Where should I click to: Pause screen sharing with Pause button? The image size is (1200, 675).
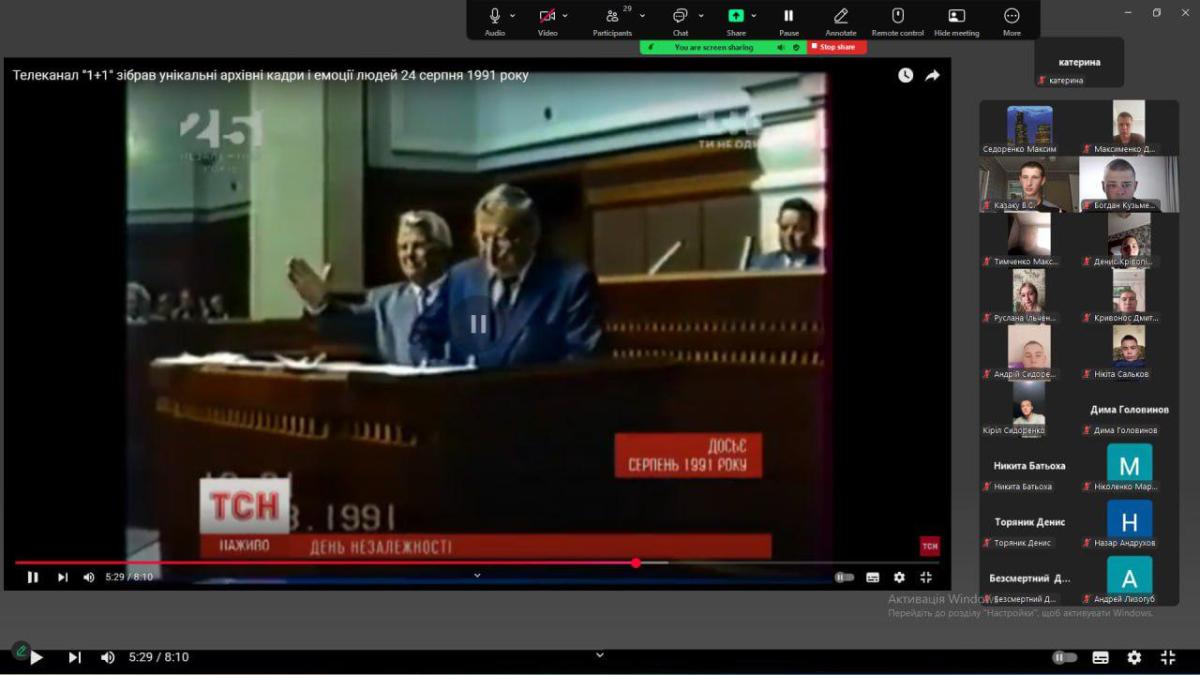[788, 17]
